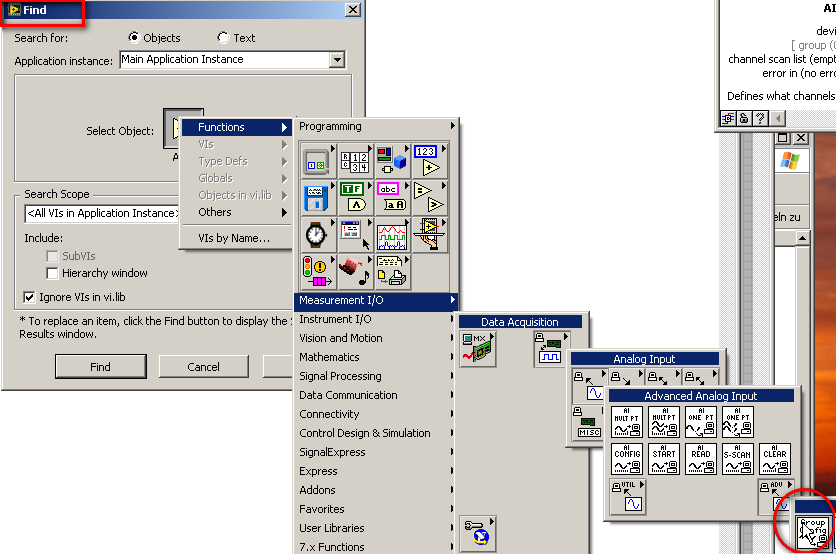836x554 pixels.
Task: Open the Boolean TF palette icon
Action: (356, 198)
